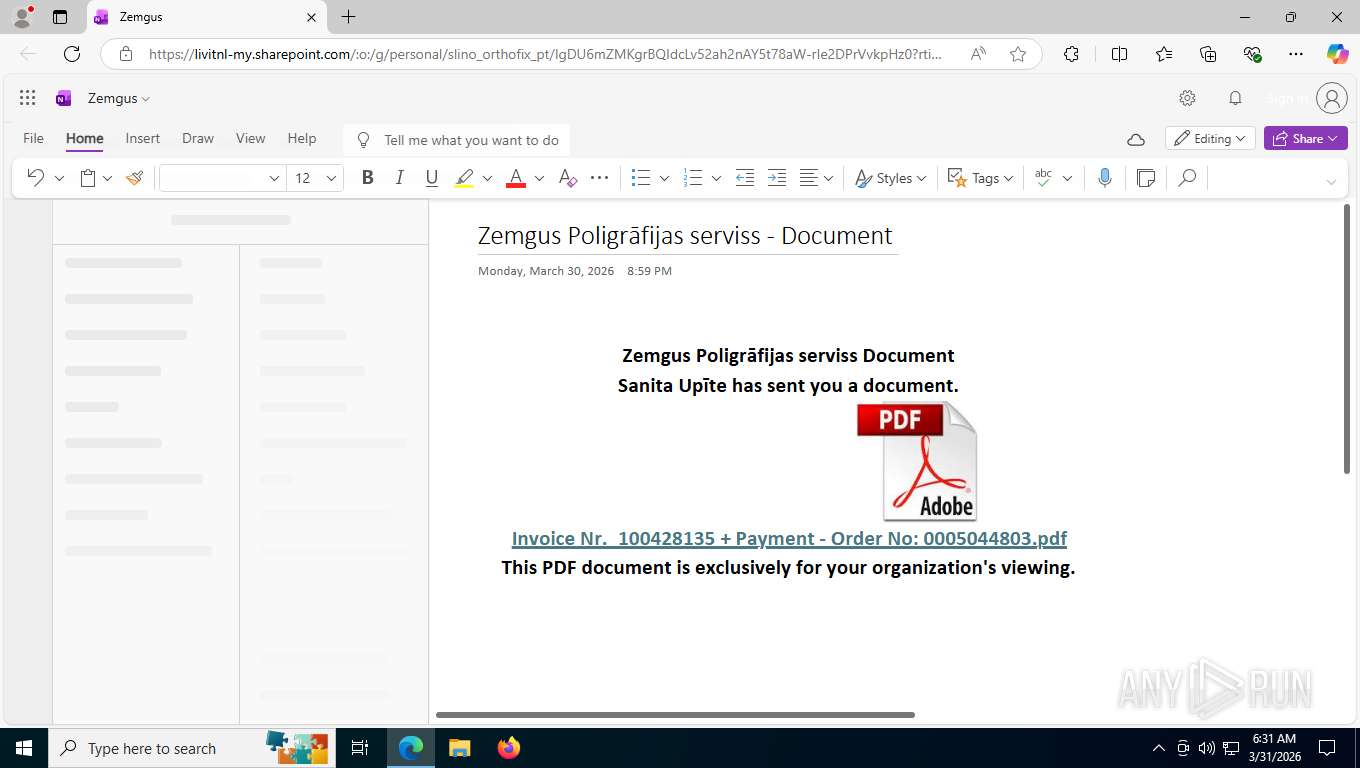Open the notifications bell icon

1235,98
